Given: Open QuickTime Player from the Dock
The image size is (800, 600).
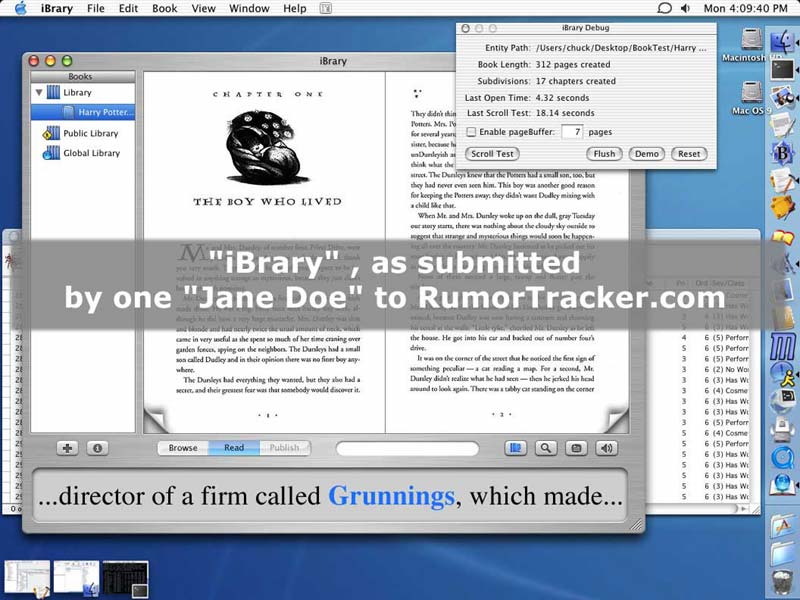Looking at the screenshot, I should click(x=783, y=457).
